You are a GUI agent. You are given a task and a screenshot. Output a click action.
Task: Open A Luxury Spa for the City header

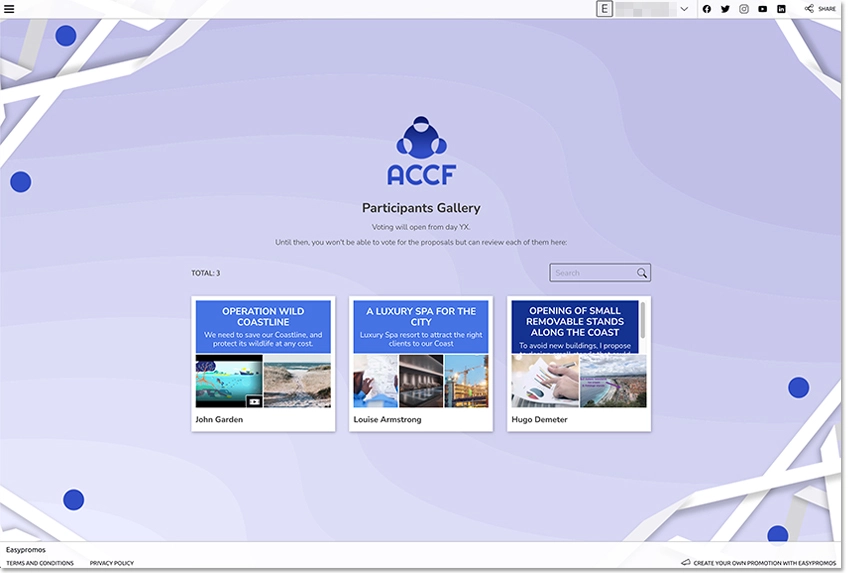click(x=421, y=327)
